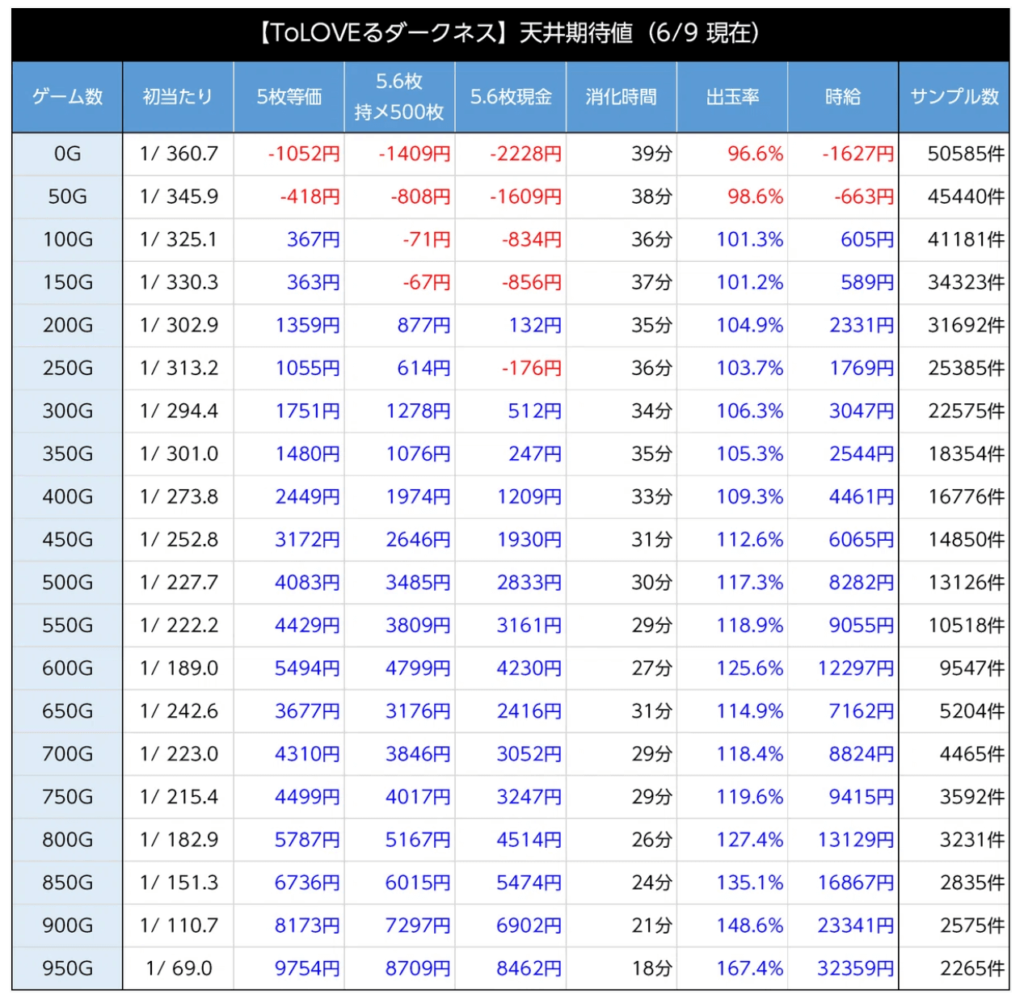Image resolution: width=1024 pixels, height=999 pixels.
Task: Click the 750G row label
Action: point(67,797)
